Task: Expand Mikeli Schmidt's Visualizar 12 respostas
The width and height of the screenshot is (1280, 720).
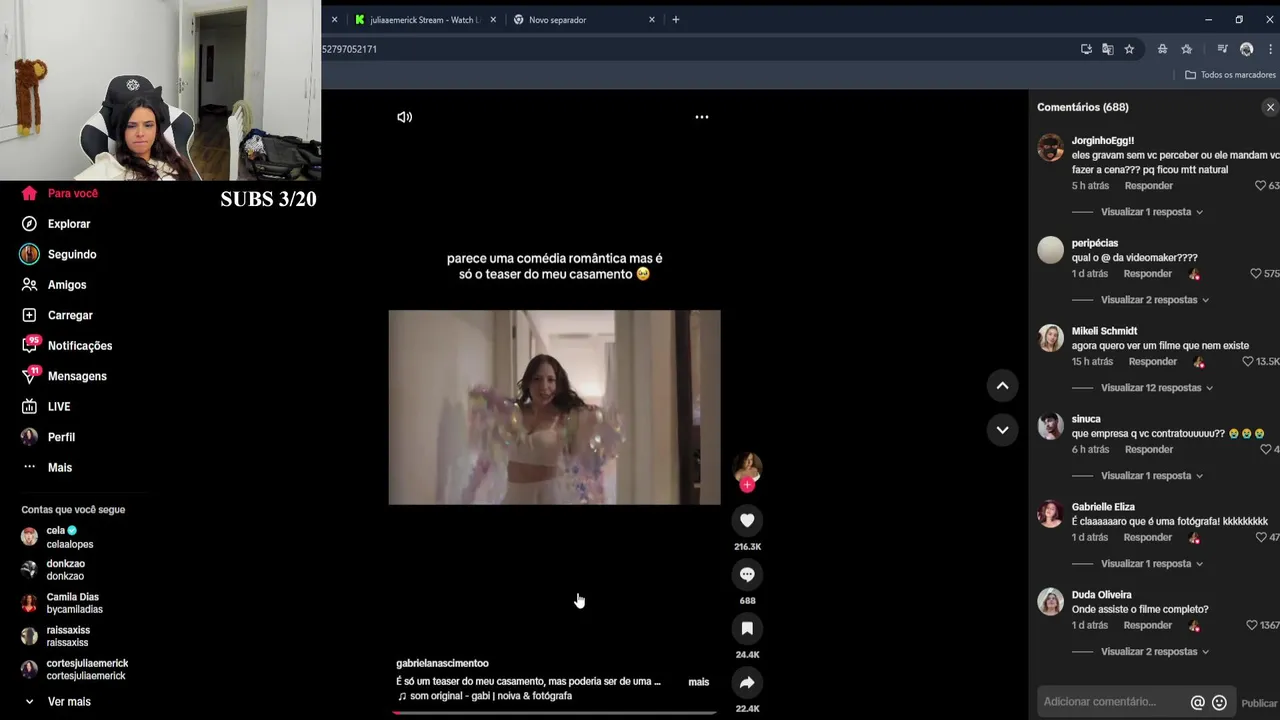Action: click(1157, 388)
